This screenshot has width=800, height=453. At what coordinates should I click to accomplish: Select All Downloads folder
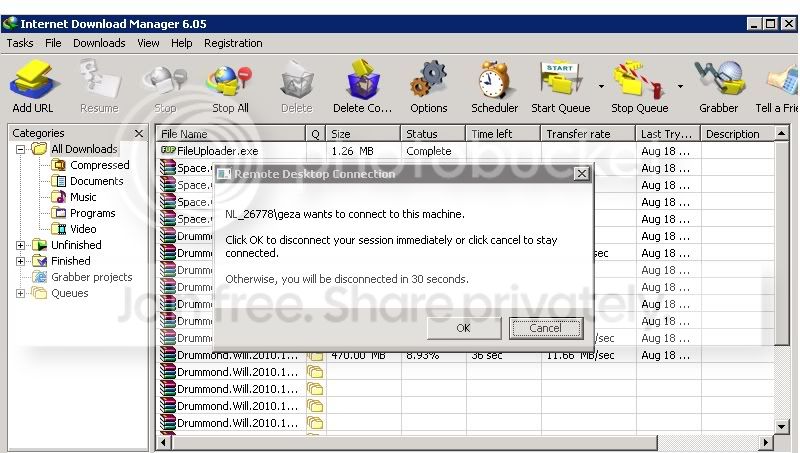tap(84, 149)
